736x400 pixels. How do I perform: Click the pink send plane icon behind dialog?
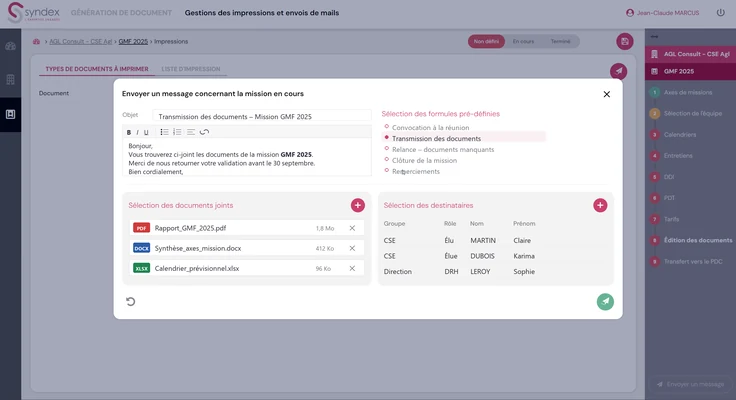[x=619, y=71]
